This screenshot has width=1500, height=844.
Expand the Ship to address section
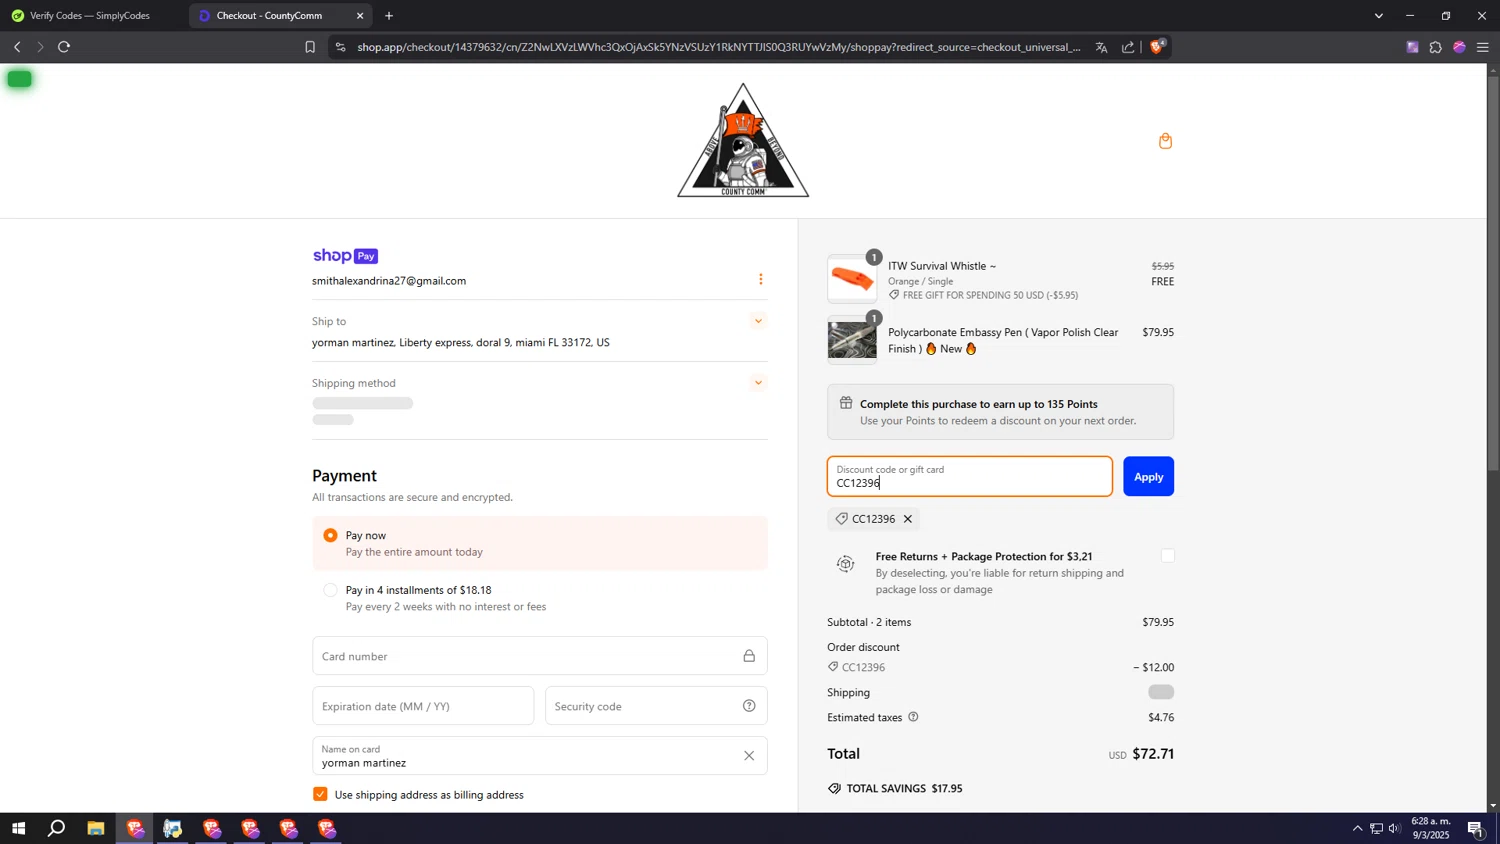point(758,321)
